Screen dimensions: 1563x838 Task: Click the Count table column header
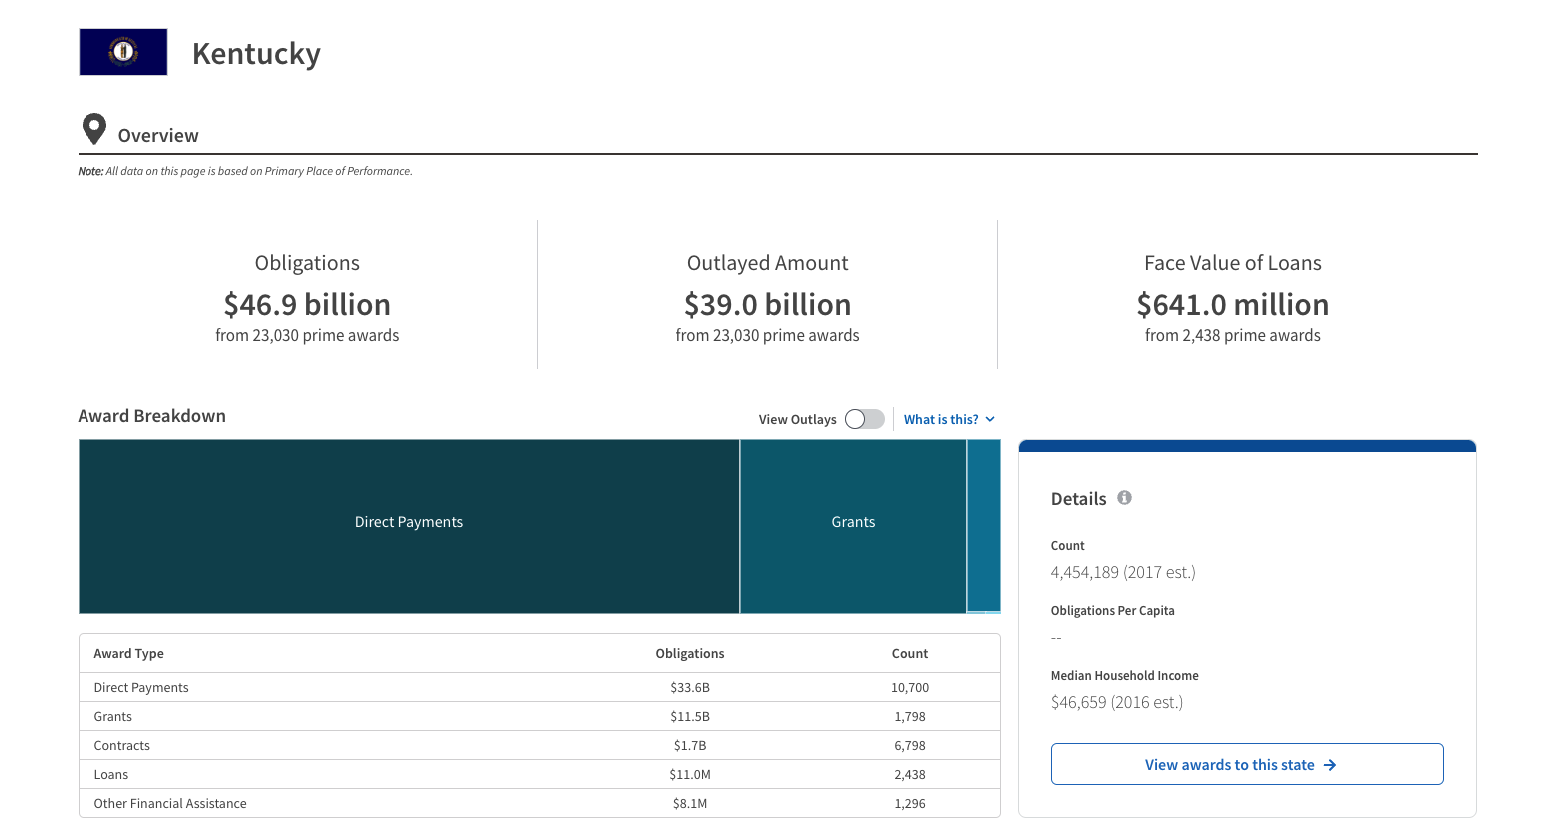[909, 654]
